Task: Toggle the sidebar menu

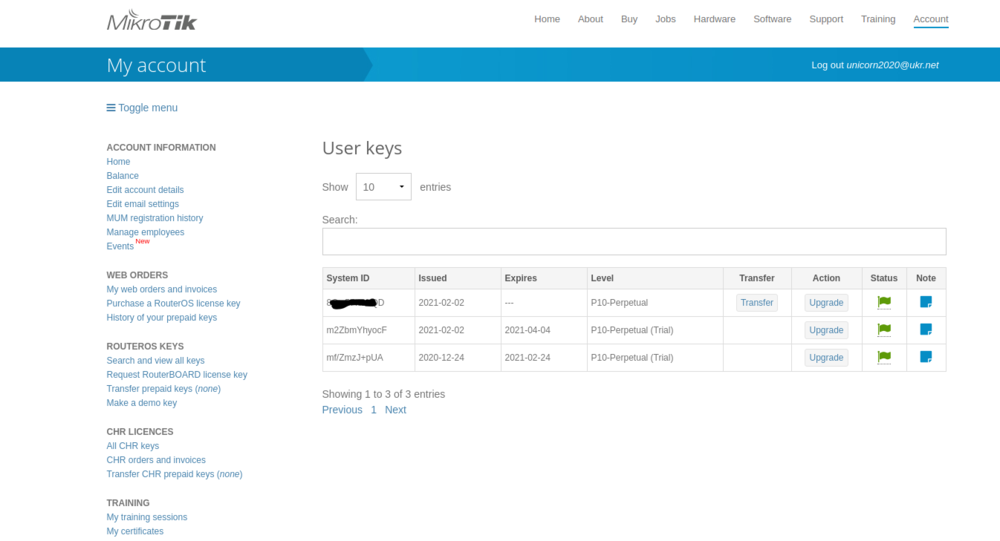Action: tap(142, 108)
